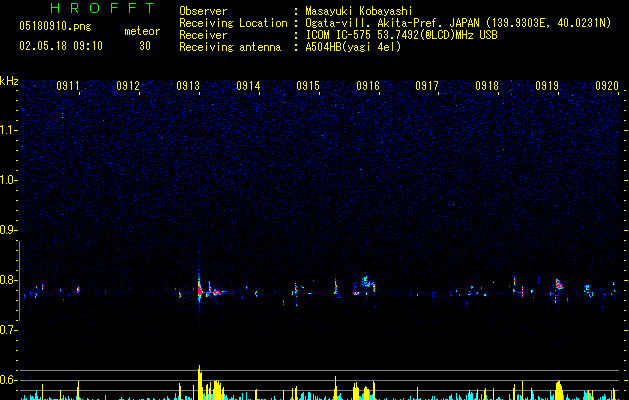629x400 pixels.
Task: Click the 0.9 kHz axis label
Action: (x=8, y=230)
